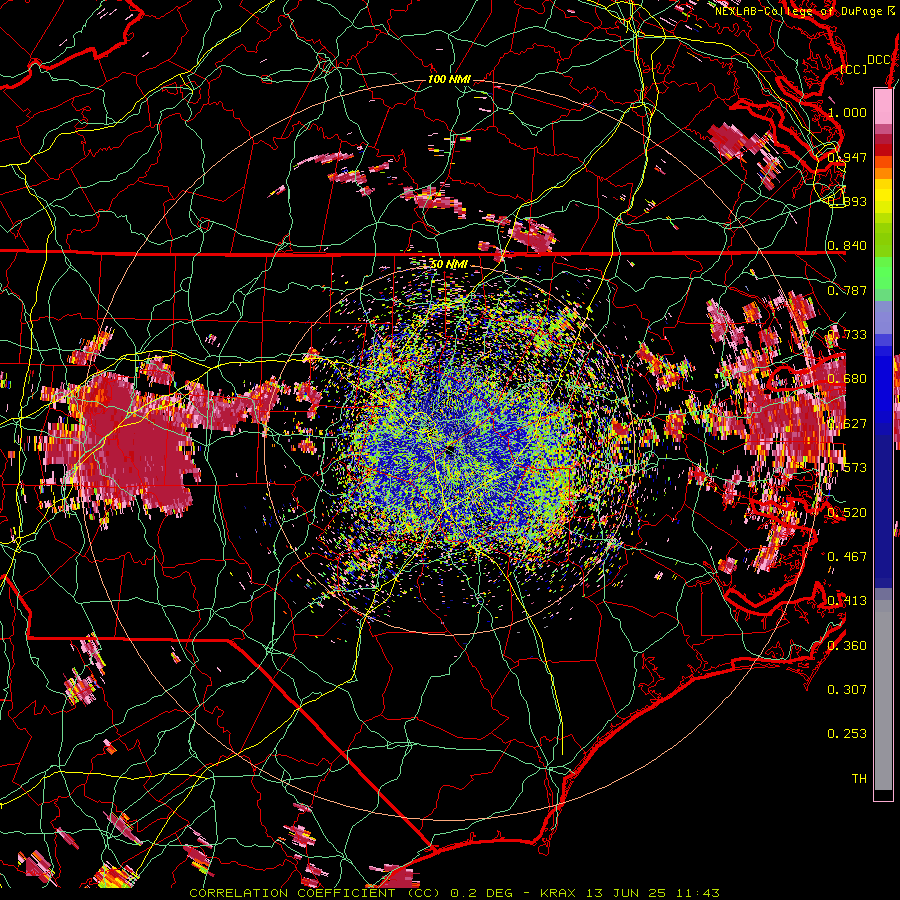Pick the light pink top color bar segment
The height and width of the screenshot is (900, 900).
[x=883, y=107]
